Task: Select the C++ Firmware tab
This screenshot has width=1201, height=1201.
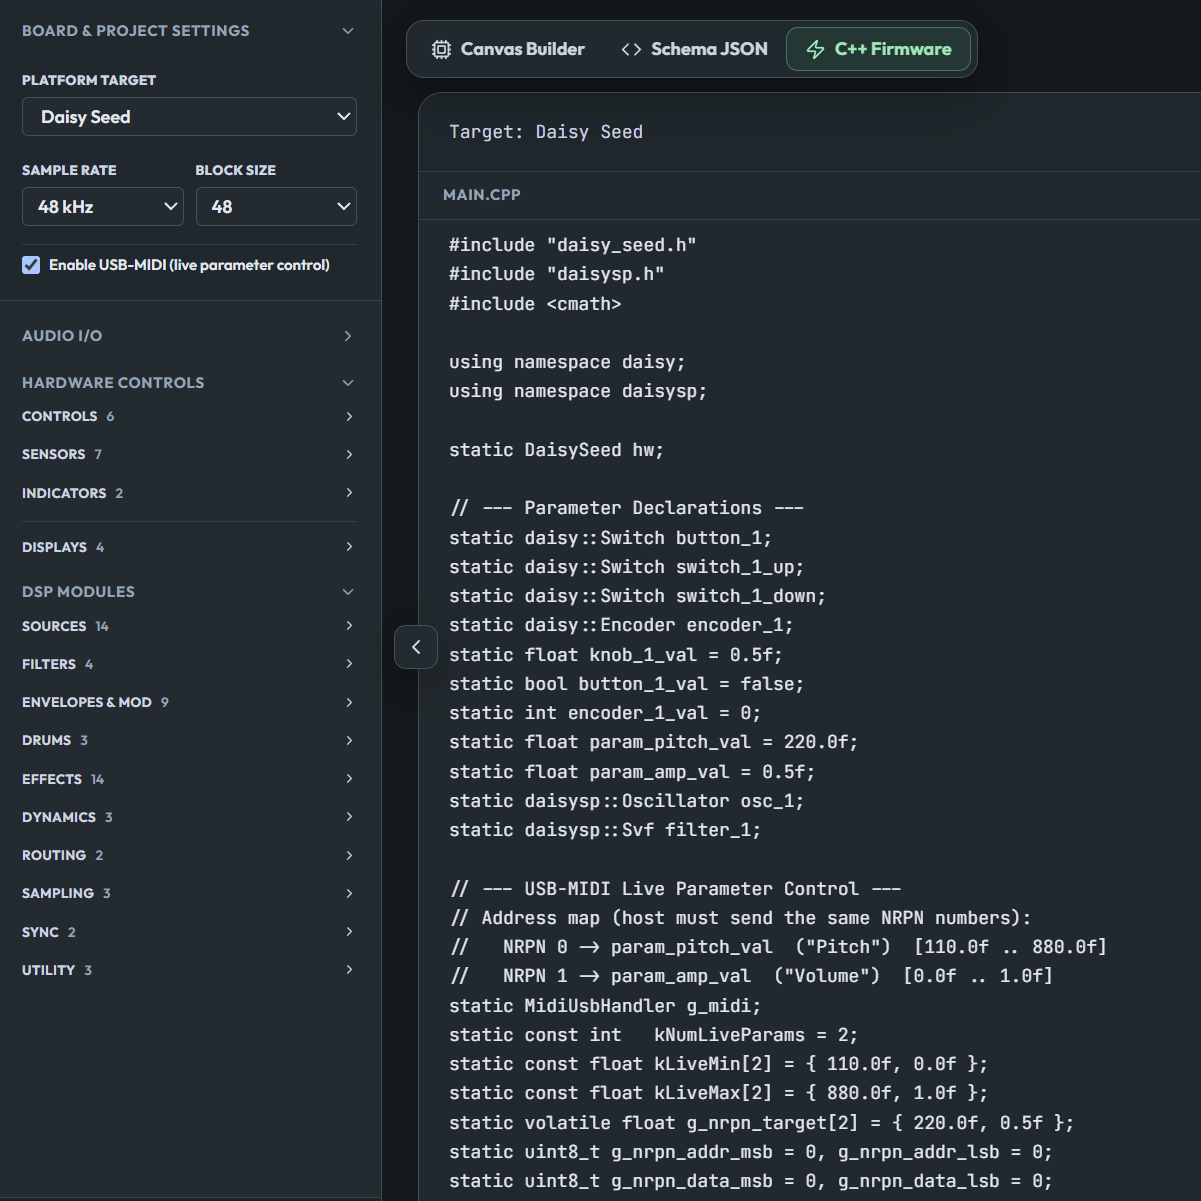Action: click(x=878, y=49)
